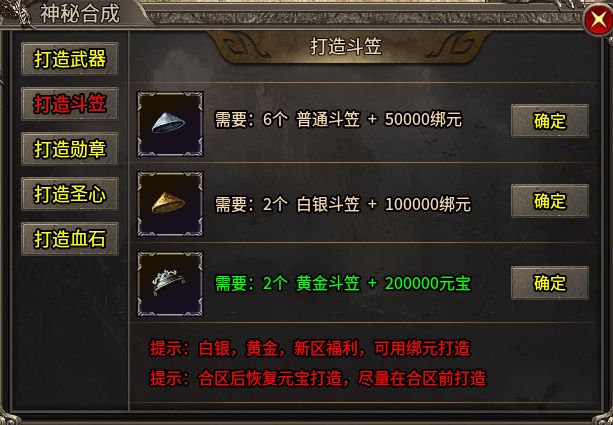This screenshot has height=425, width=613.
Task: Go to the 打造圣心 tab
Action: click(x=70, y=194)
